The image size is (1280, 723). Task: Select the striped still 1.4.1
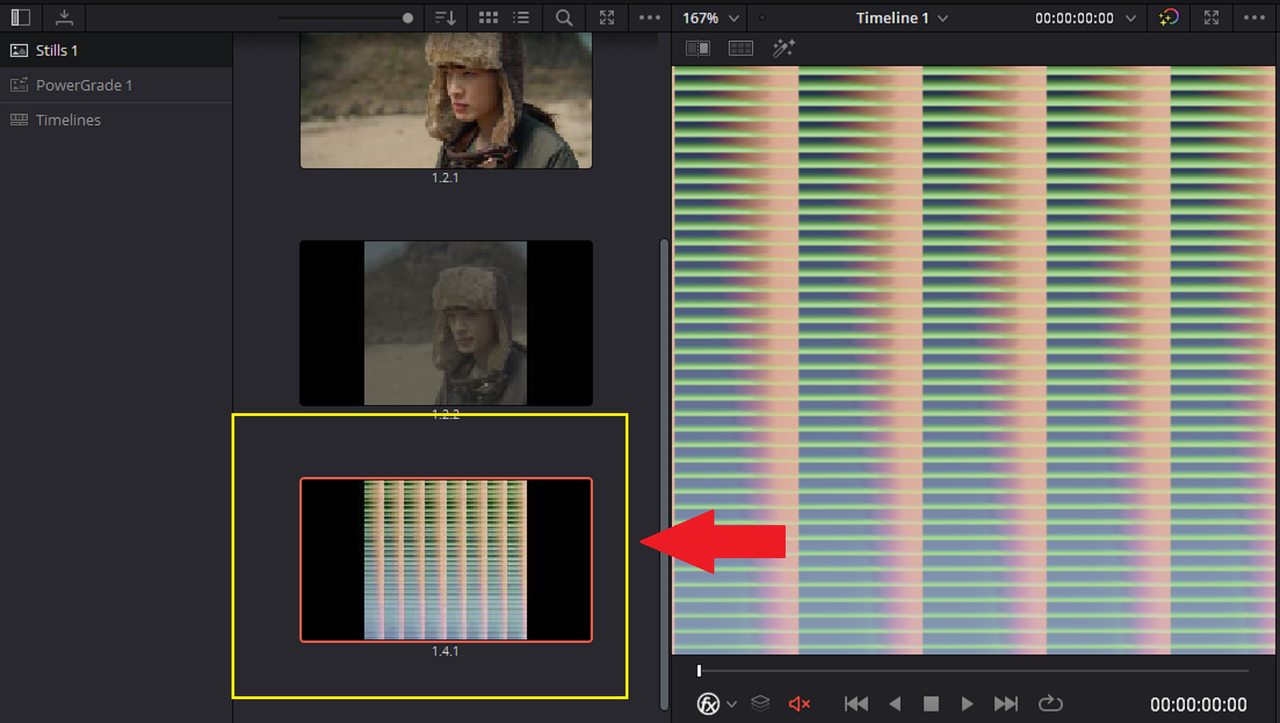click(446, 560)
